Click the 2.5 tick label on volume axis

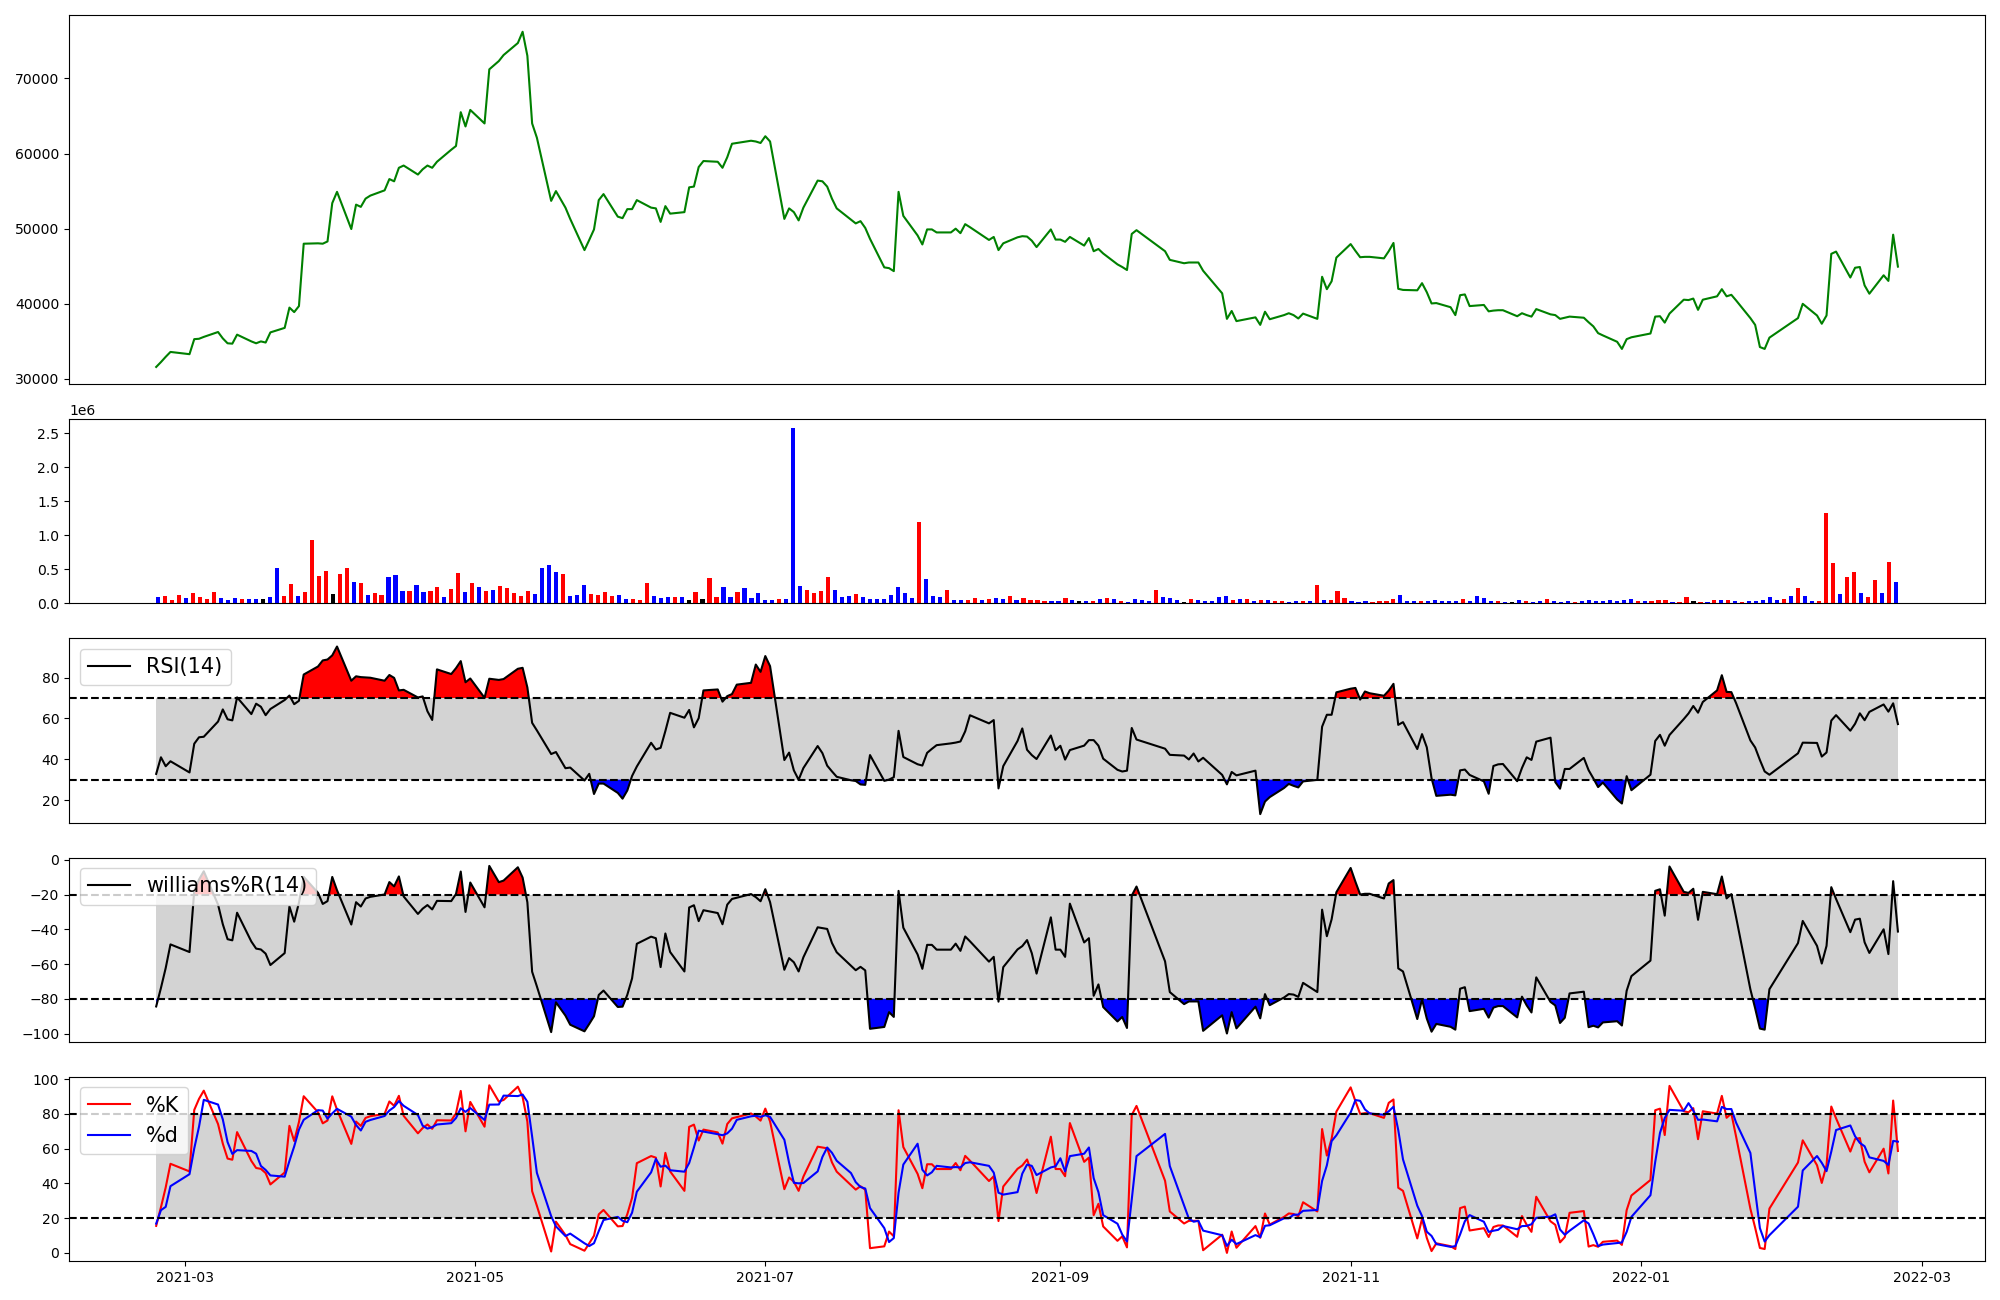(50, 434)
